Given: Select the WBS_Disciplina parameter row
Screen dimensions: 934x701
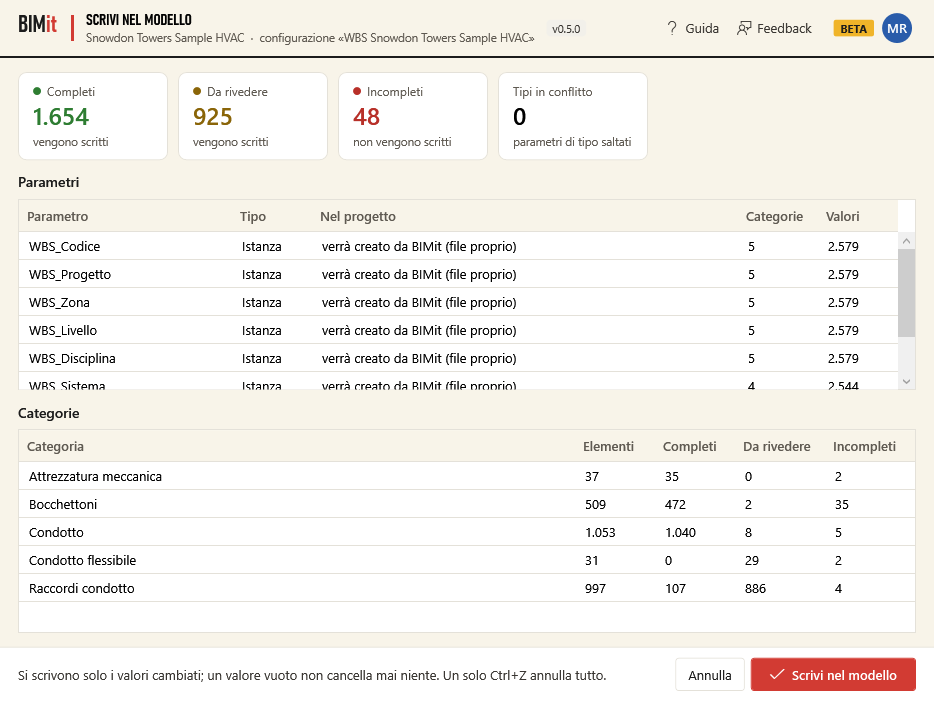Looking at the screenshot, I should pyautogui.click(x=458, y=358).
